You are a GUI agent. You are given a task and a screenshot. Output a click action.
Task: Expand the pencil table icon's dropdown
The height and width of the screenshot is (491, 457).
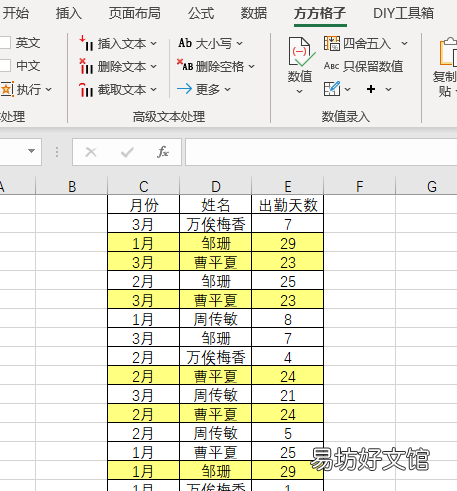pos(347,89)
